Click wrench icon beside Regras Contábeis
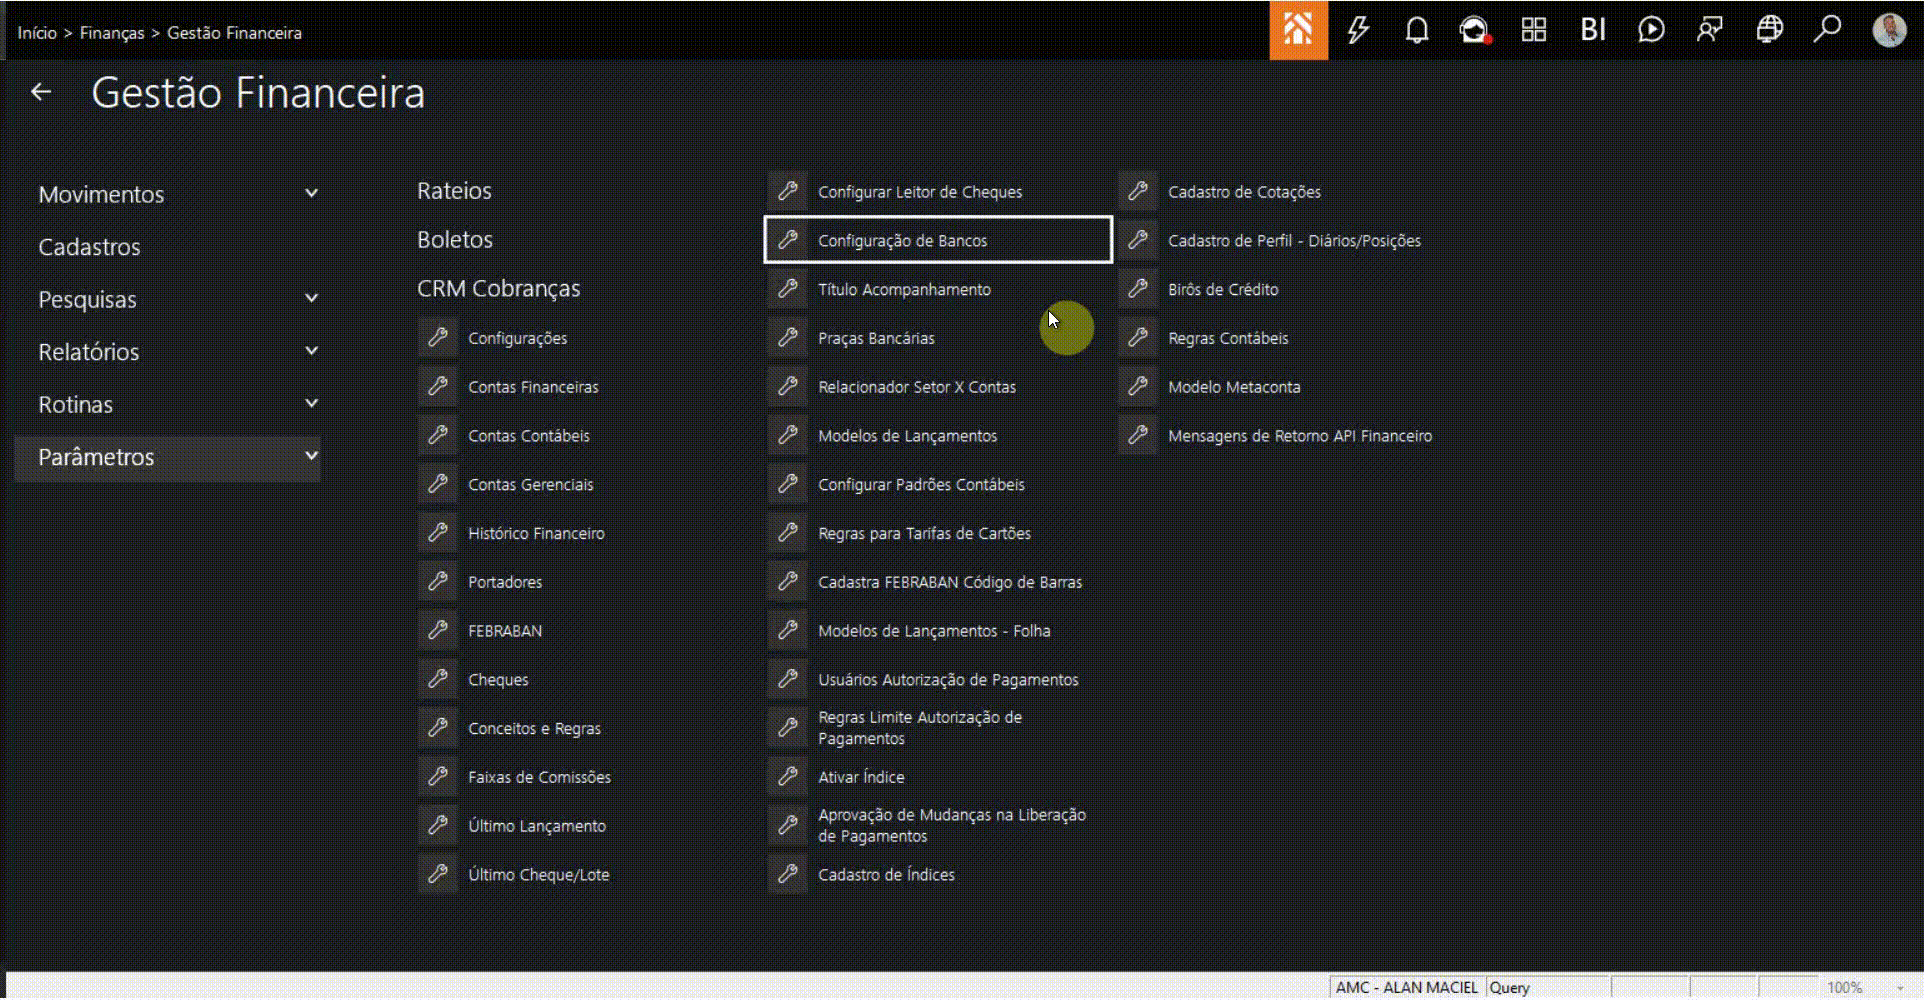Image resolution: width=1924 pixels, height=1000 pixels. 1138,338
